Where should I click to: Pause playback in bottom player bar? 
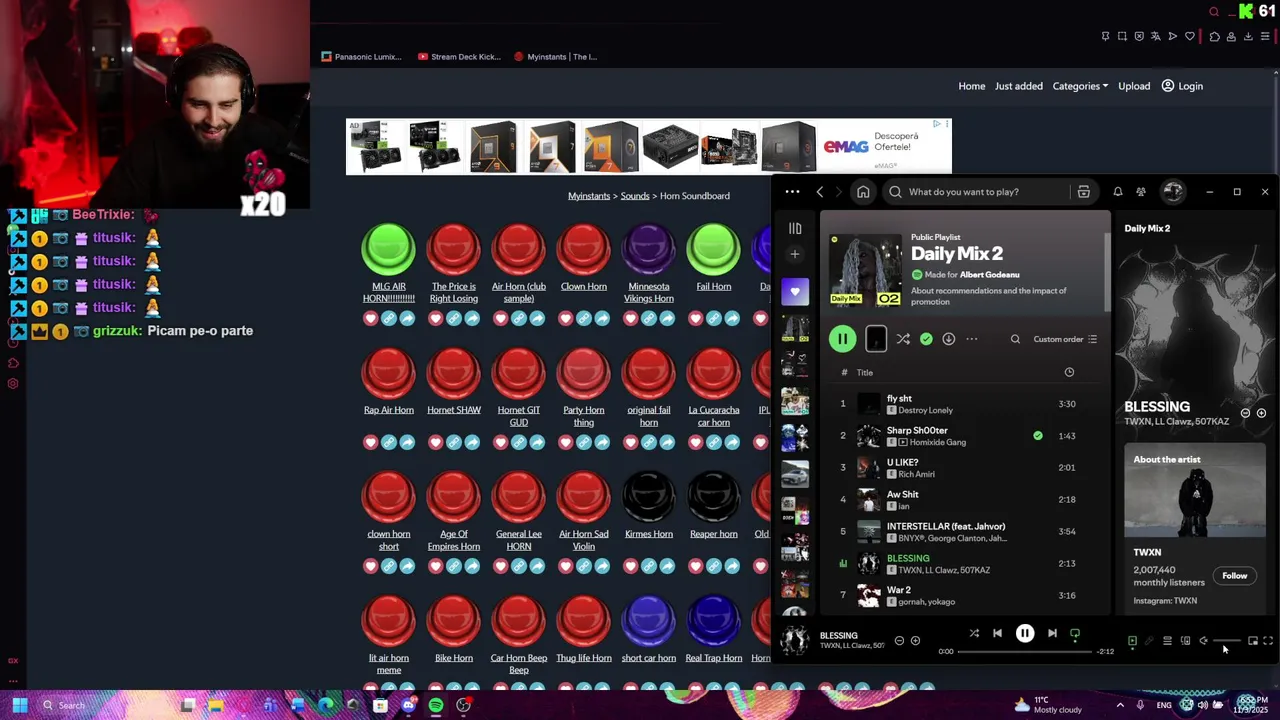tap(1025, 633)
